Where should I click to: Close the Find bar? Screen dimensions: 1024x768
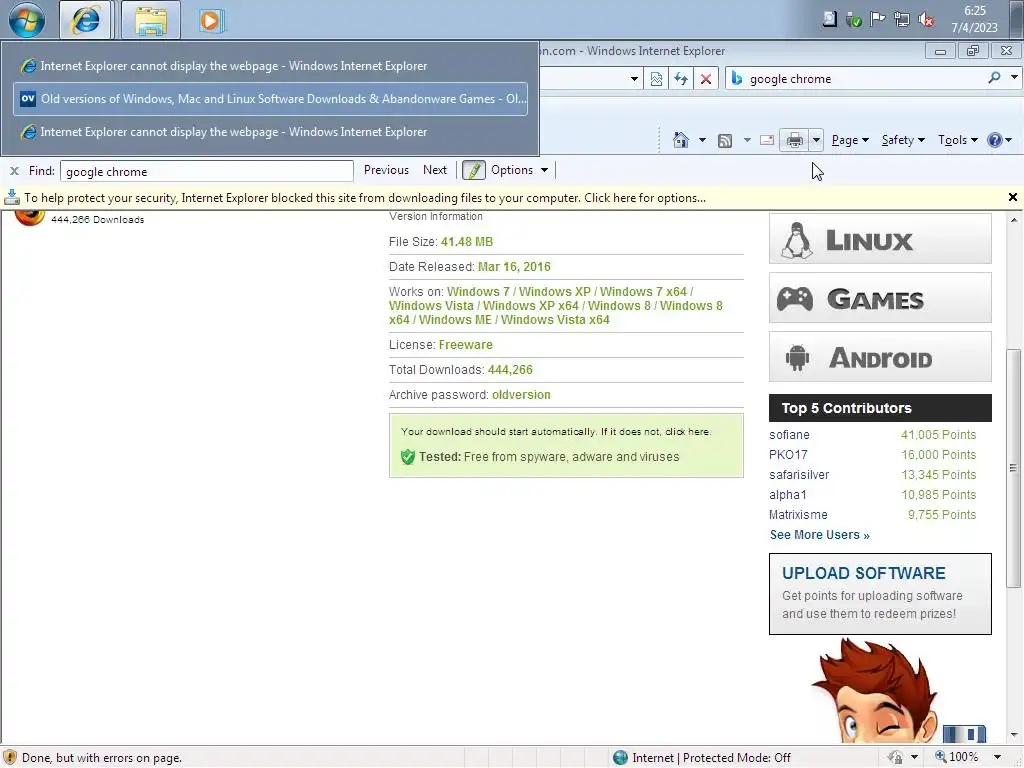click(14, 171)
